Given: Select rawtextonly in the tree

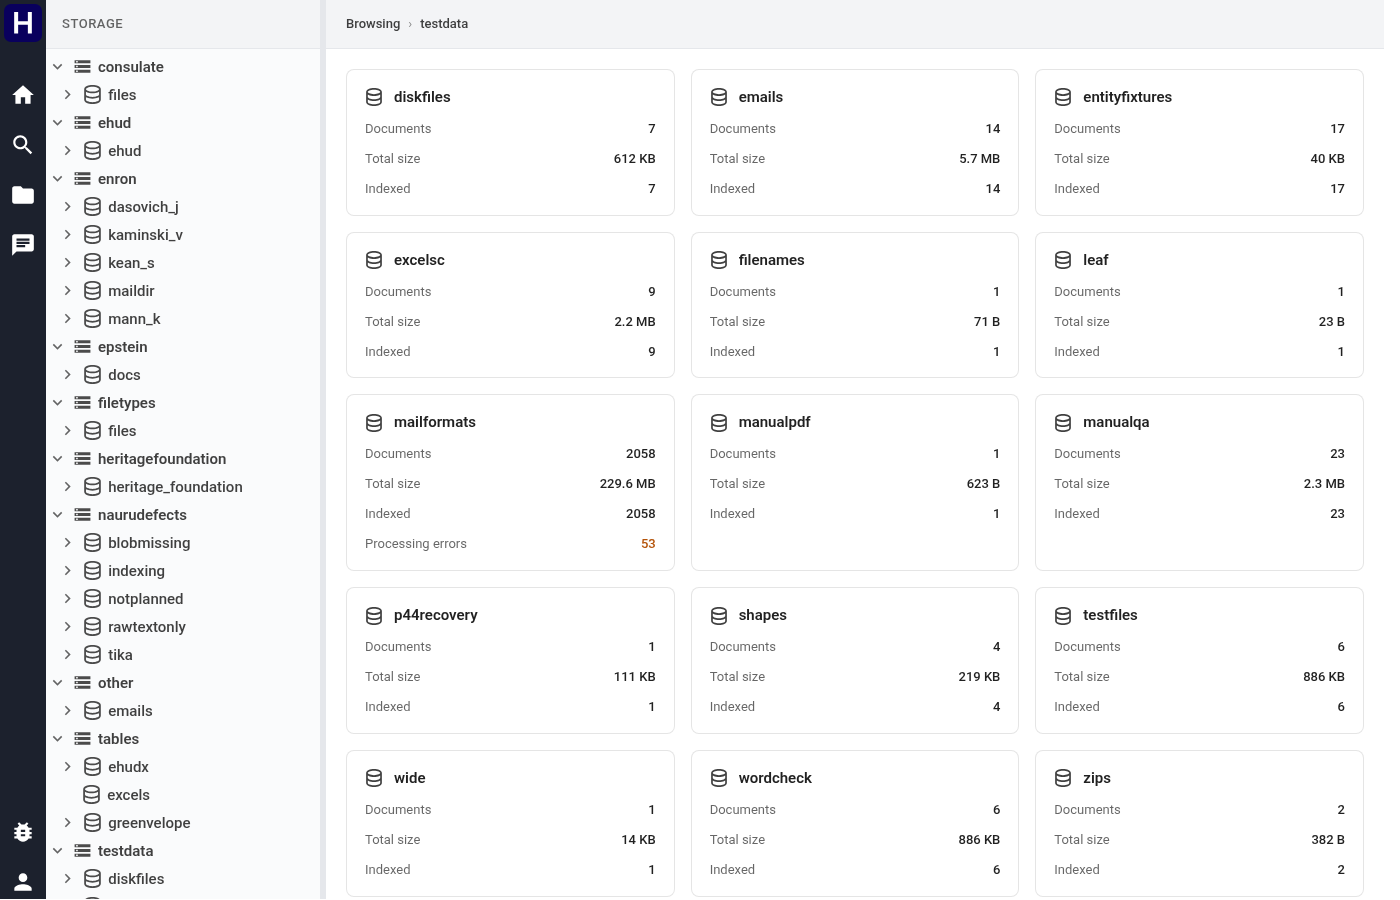Looking at the screenshot, I should point(147,627).
